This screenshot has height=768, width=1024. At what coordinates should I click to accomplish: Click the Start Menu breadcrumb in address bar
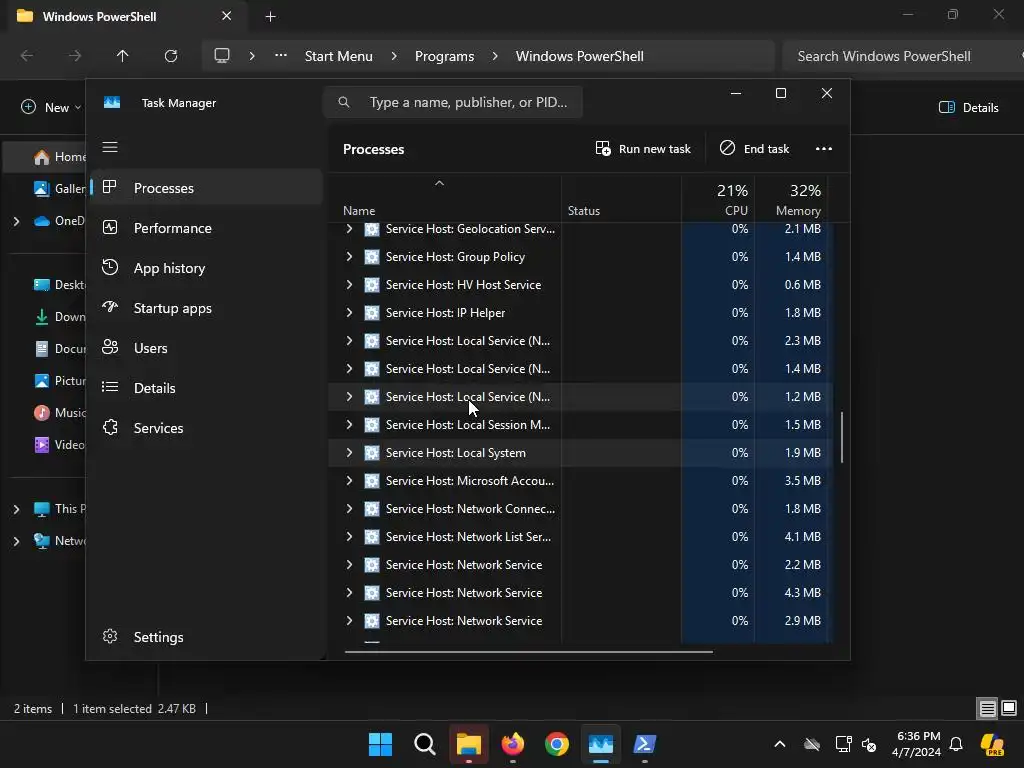click(338, 56)
